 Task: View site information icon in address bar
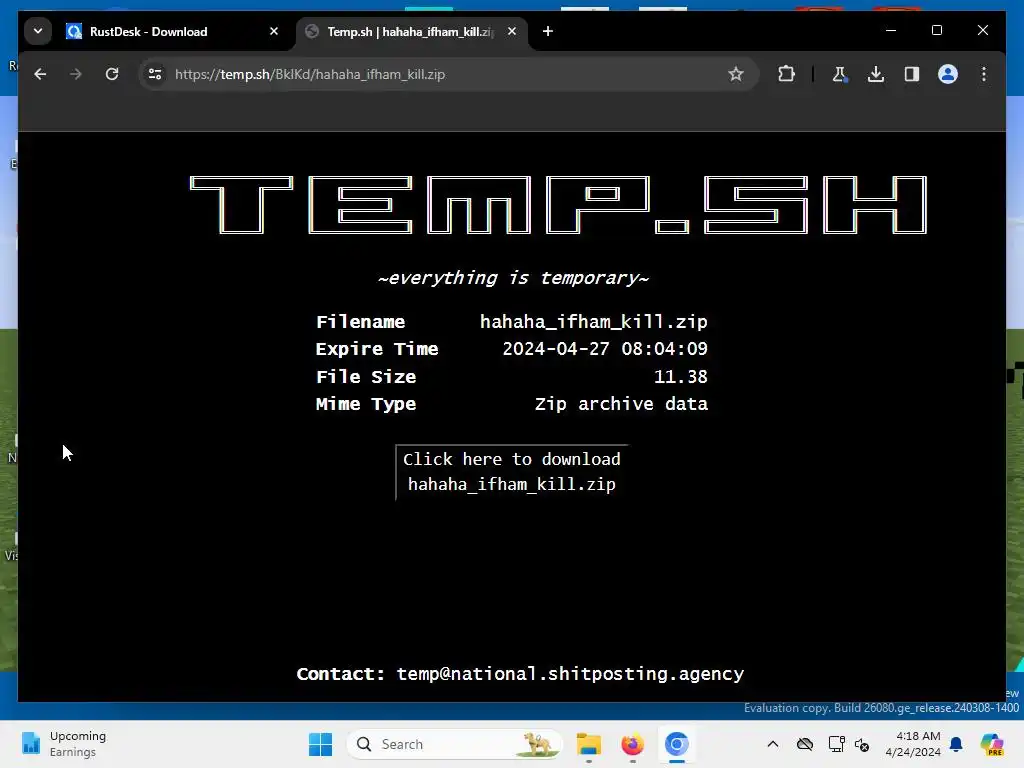(155, 74)
